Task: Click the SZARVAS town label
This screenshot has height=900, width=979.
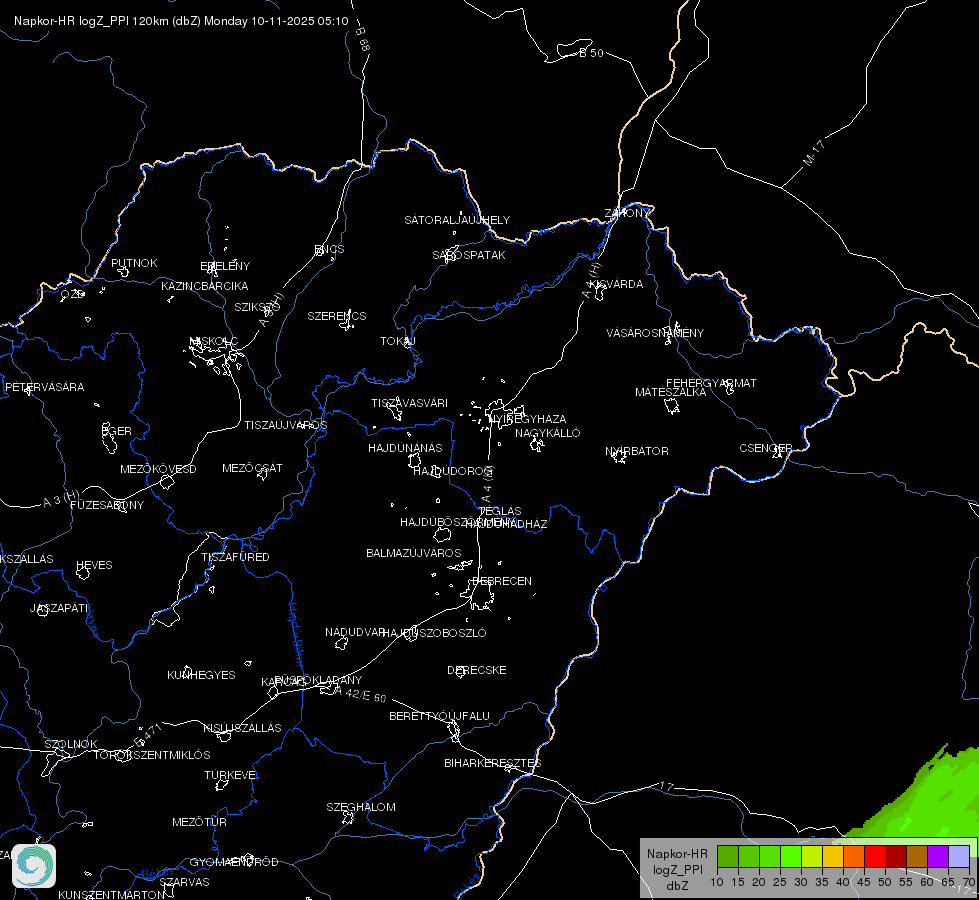Action: click(x=184, y=882)
